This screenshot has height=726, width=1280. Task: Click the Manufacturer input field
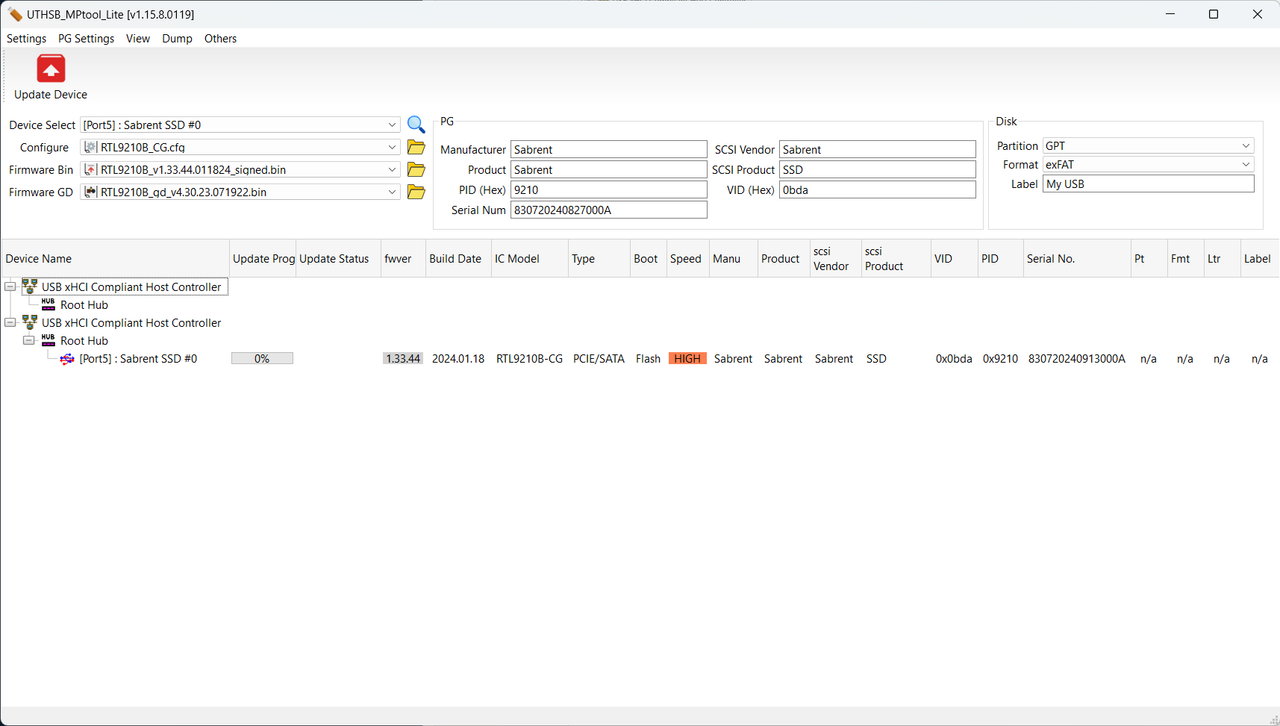point(609,149)
